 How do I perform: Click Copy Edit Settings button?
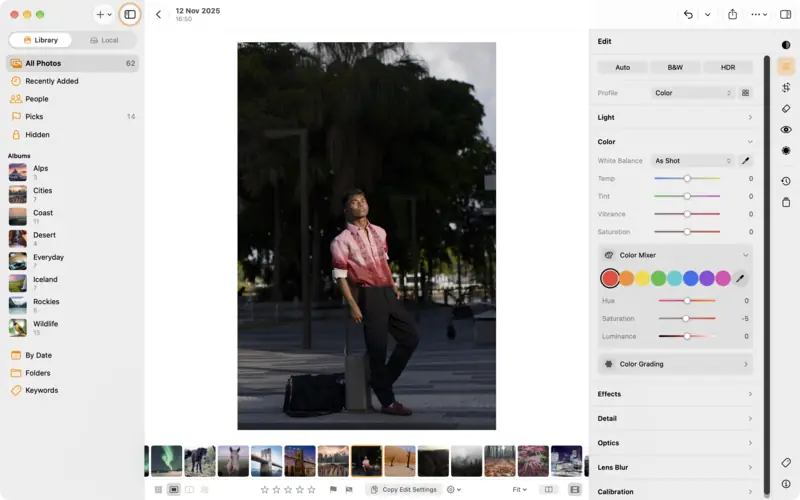tap(404, 490)
